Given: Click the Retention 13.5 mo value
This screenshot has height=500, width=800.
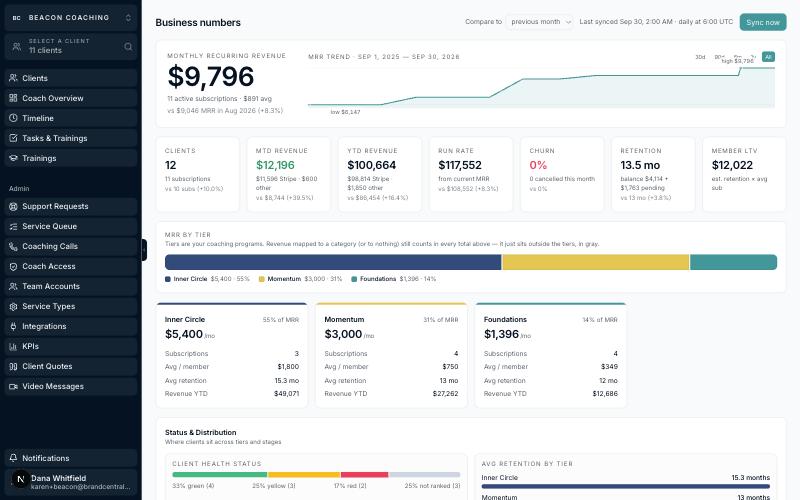Looking at the screenshot, I should (640, 165).
